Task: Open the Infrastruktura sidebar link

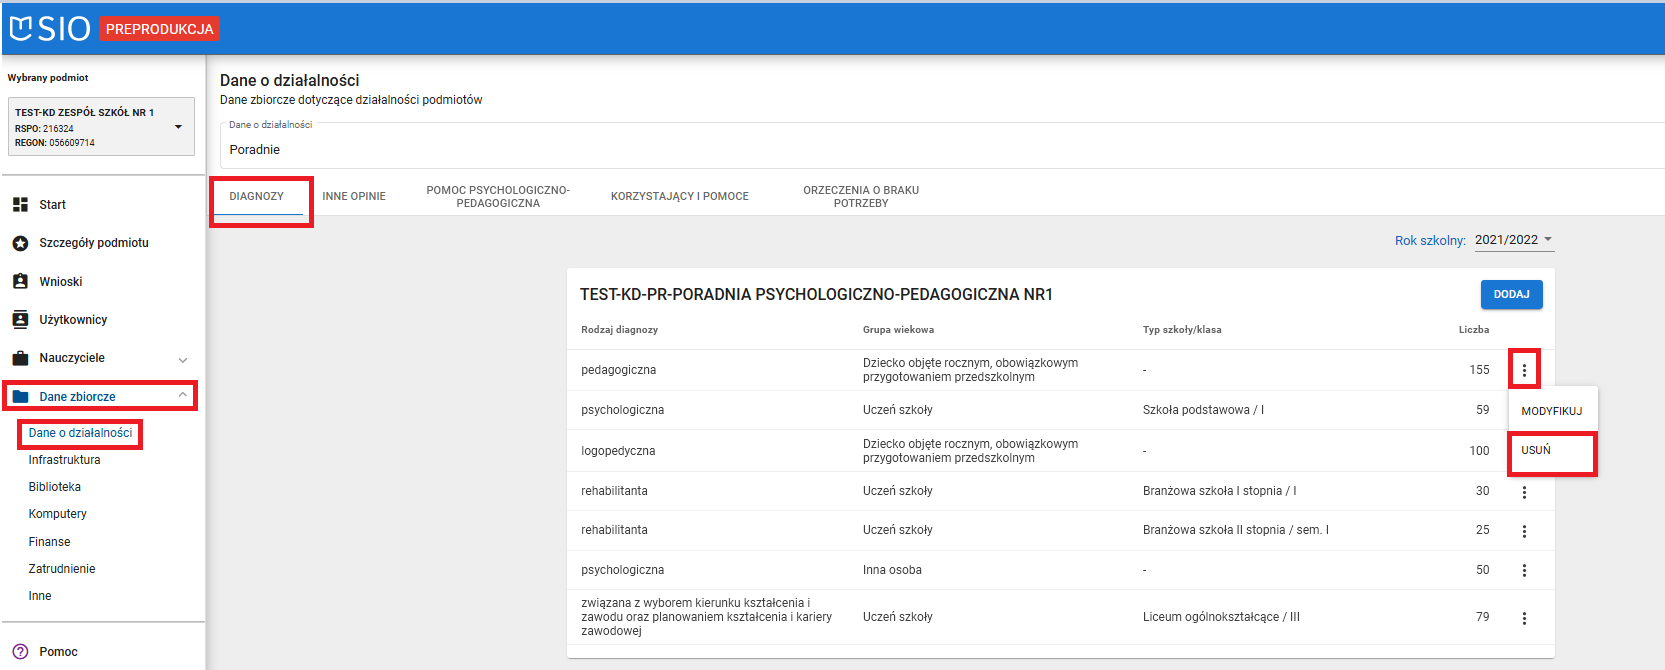Action: coord(64,460)
